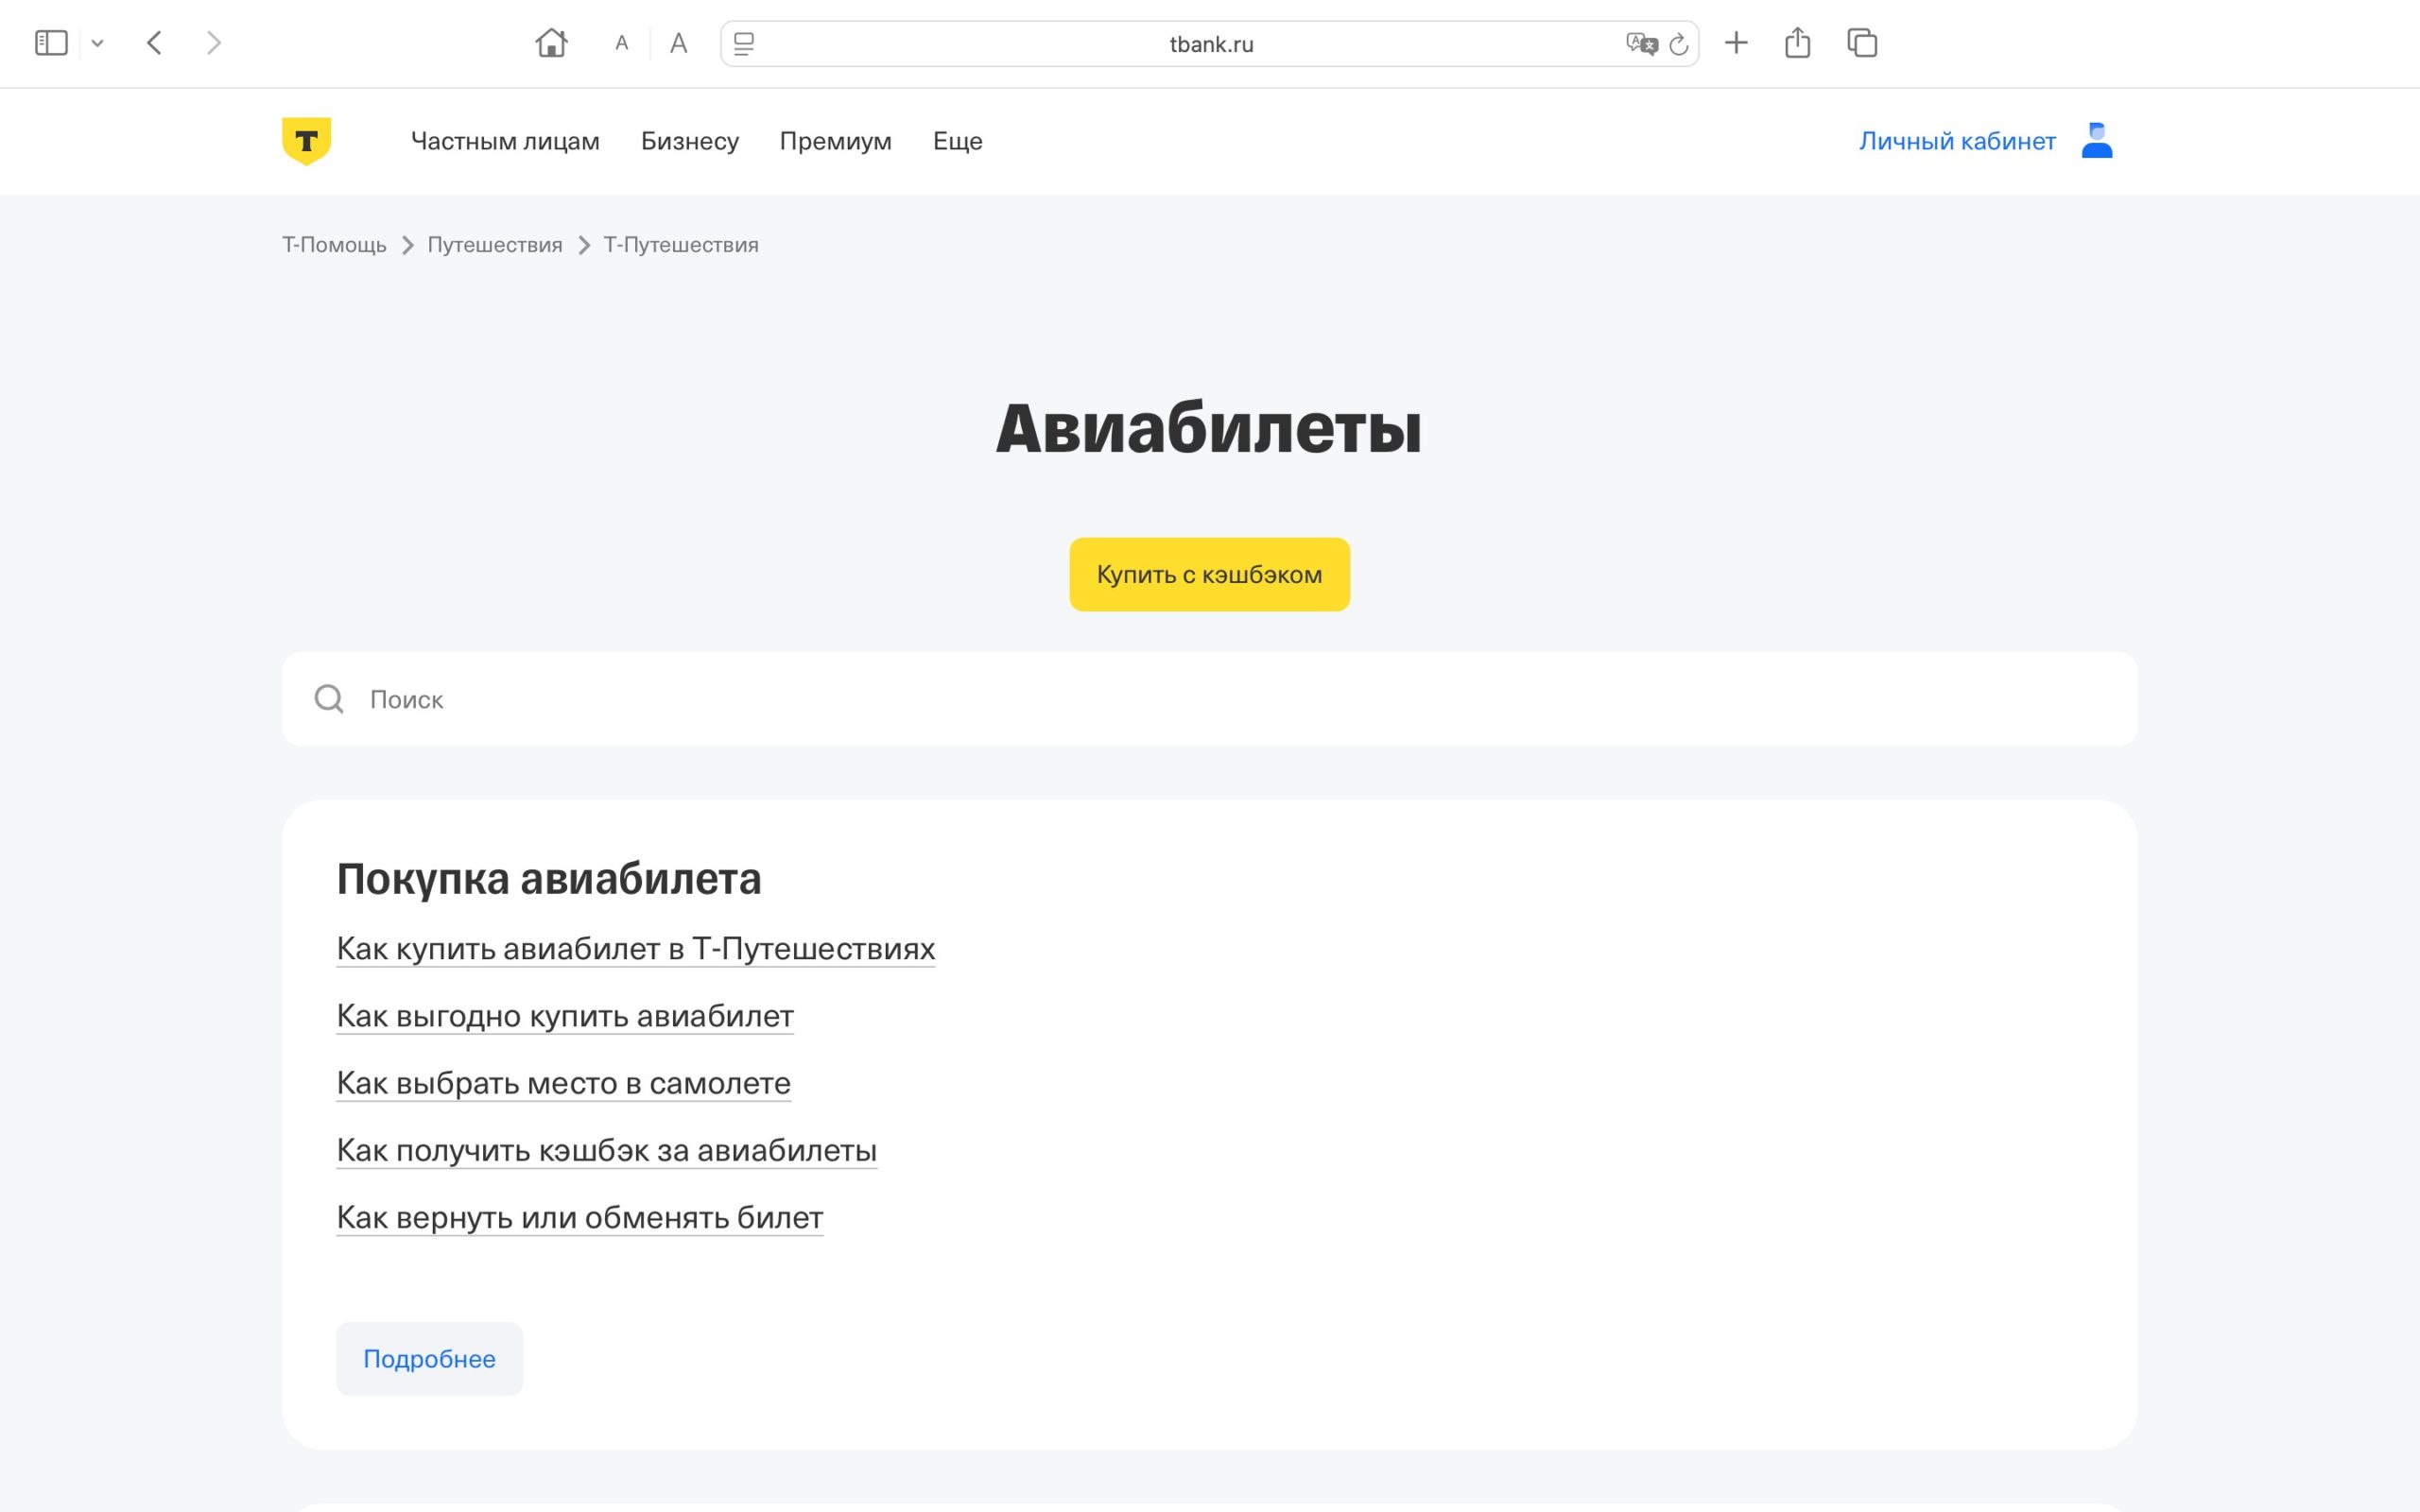Reload the tbank.ru page

point(1679,44)
